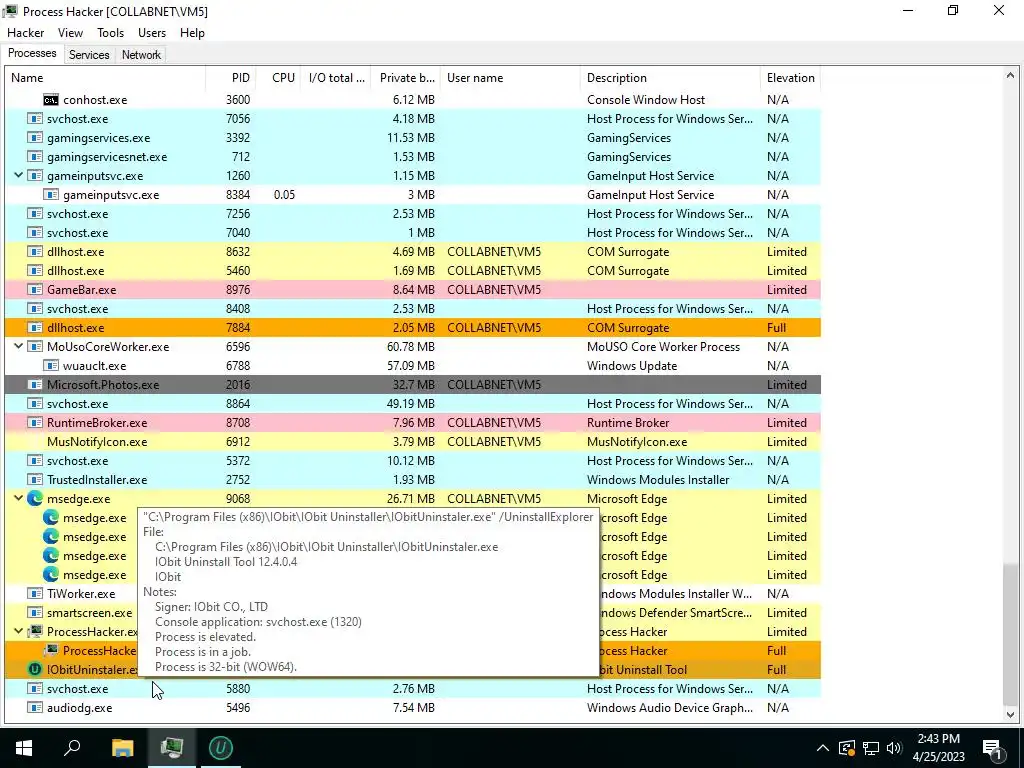Click the Full elevation cell of dllhost.exe
The height and width of the screenshot is (768, 1024).
[776, 328]
